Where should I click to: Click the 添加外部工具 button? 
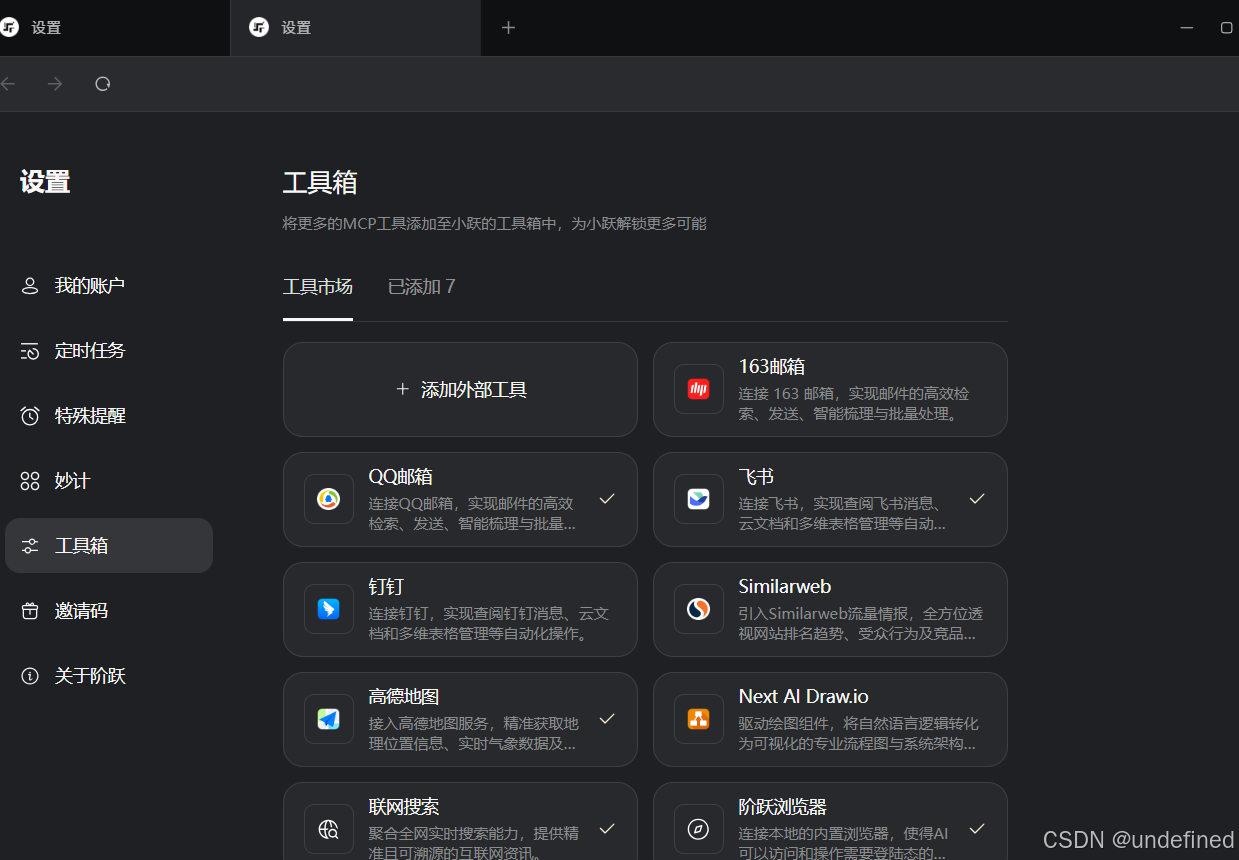click(460, 389)
